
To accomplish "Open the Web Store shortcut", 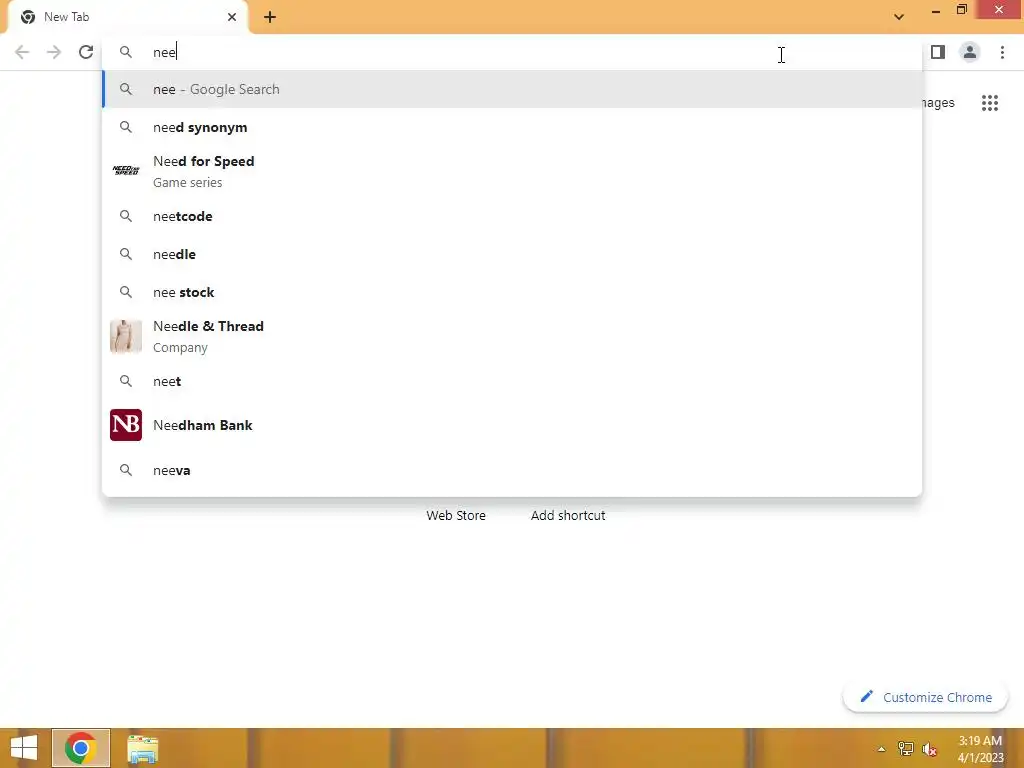I will point(456,515).
